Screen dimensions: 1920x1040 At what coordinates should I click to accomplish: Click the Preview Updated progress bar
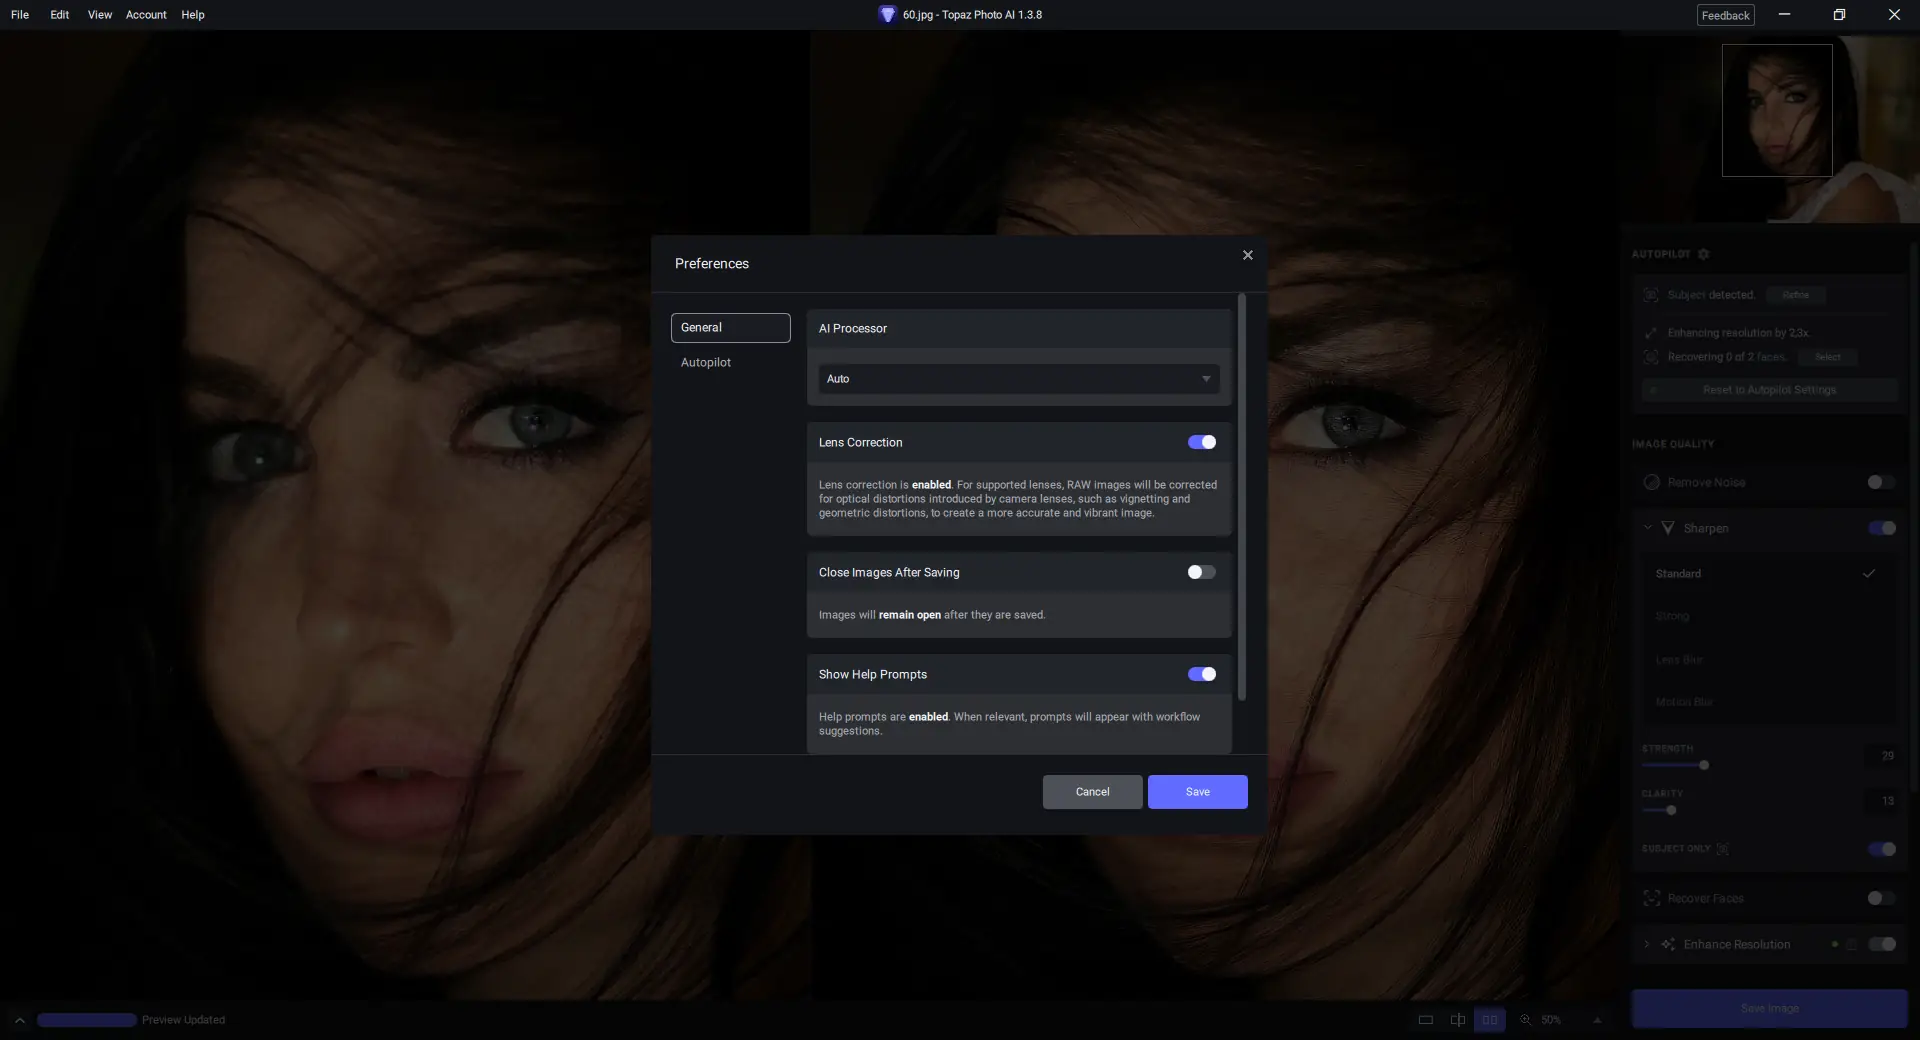click(87, 1020)
